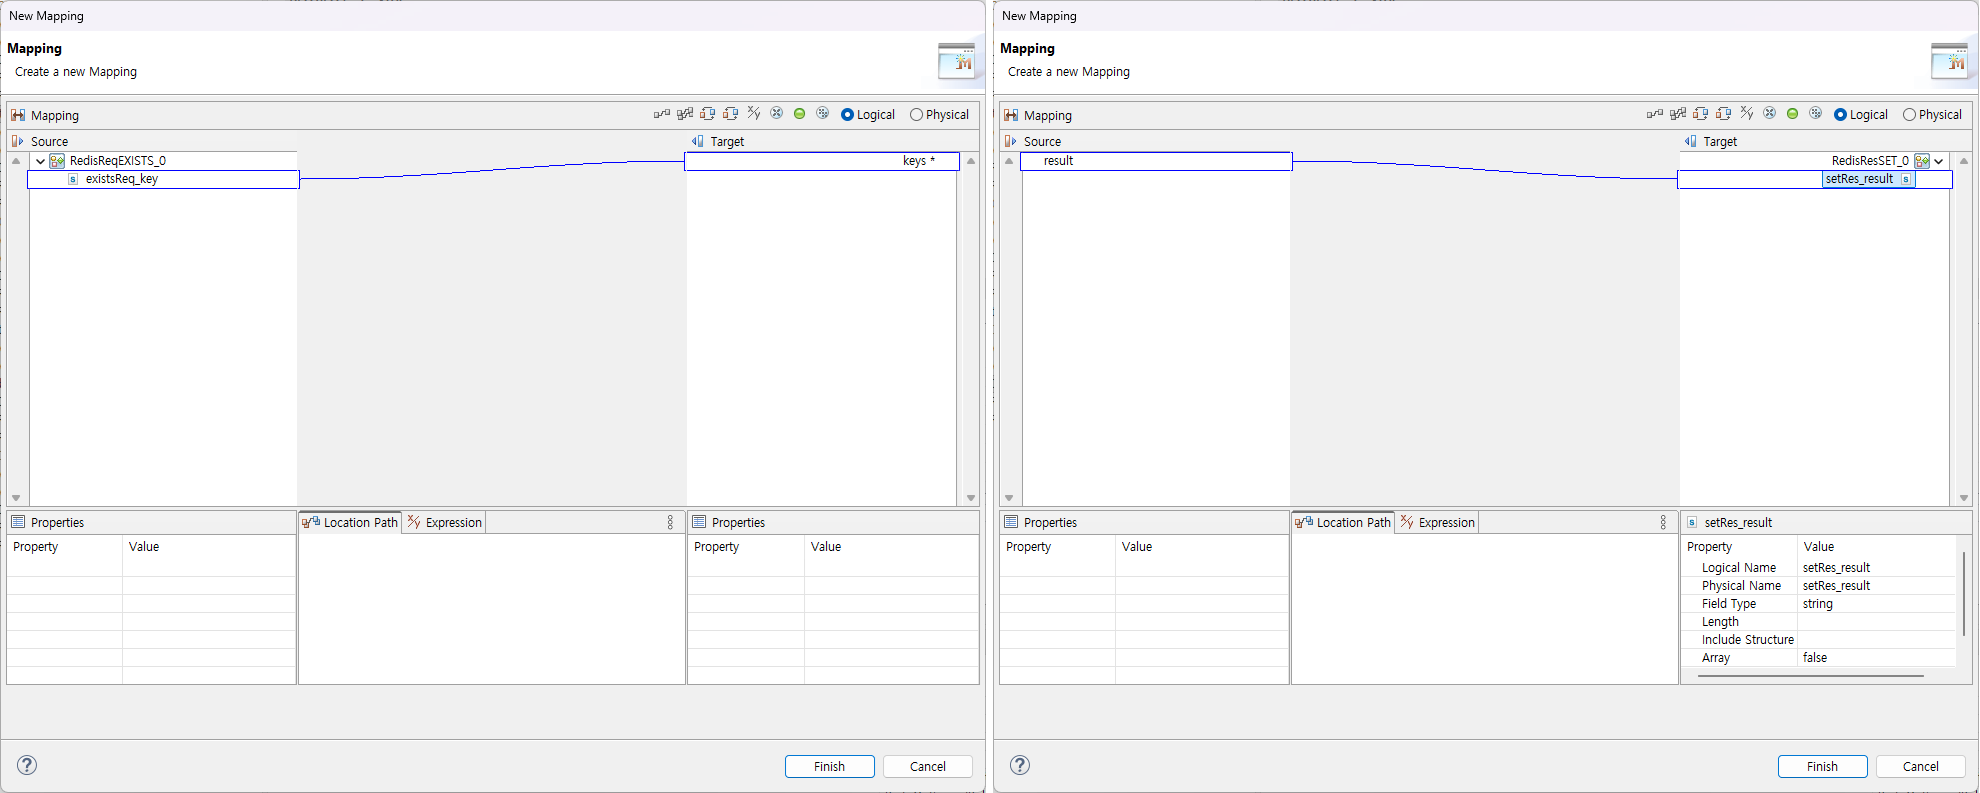Switch to Expression tab in left dialog

click(x=445, y=523)
